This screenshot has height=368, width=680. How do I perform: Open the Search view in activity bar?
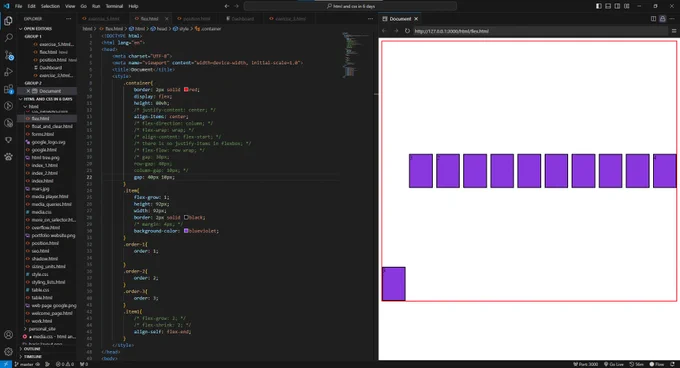pyautogui.click(x=8, y=38)
